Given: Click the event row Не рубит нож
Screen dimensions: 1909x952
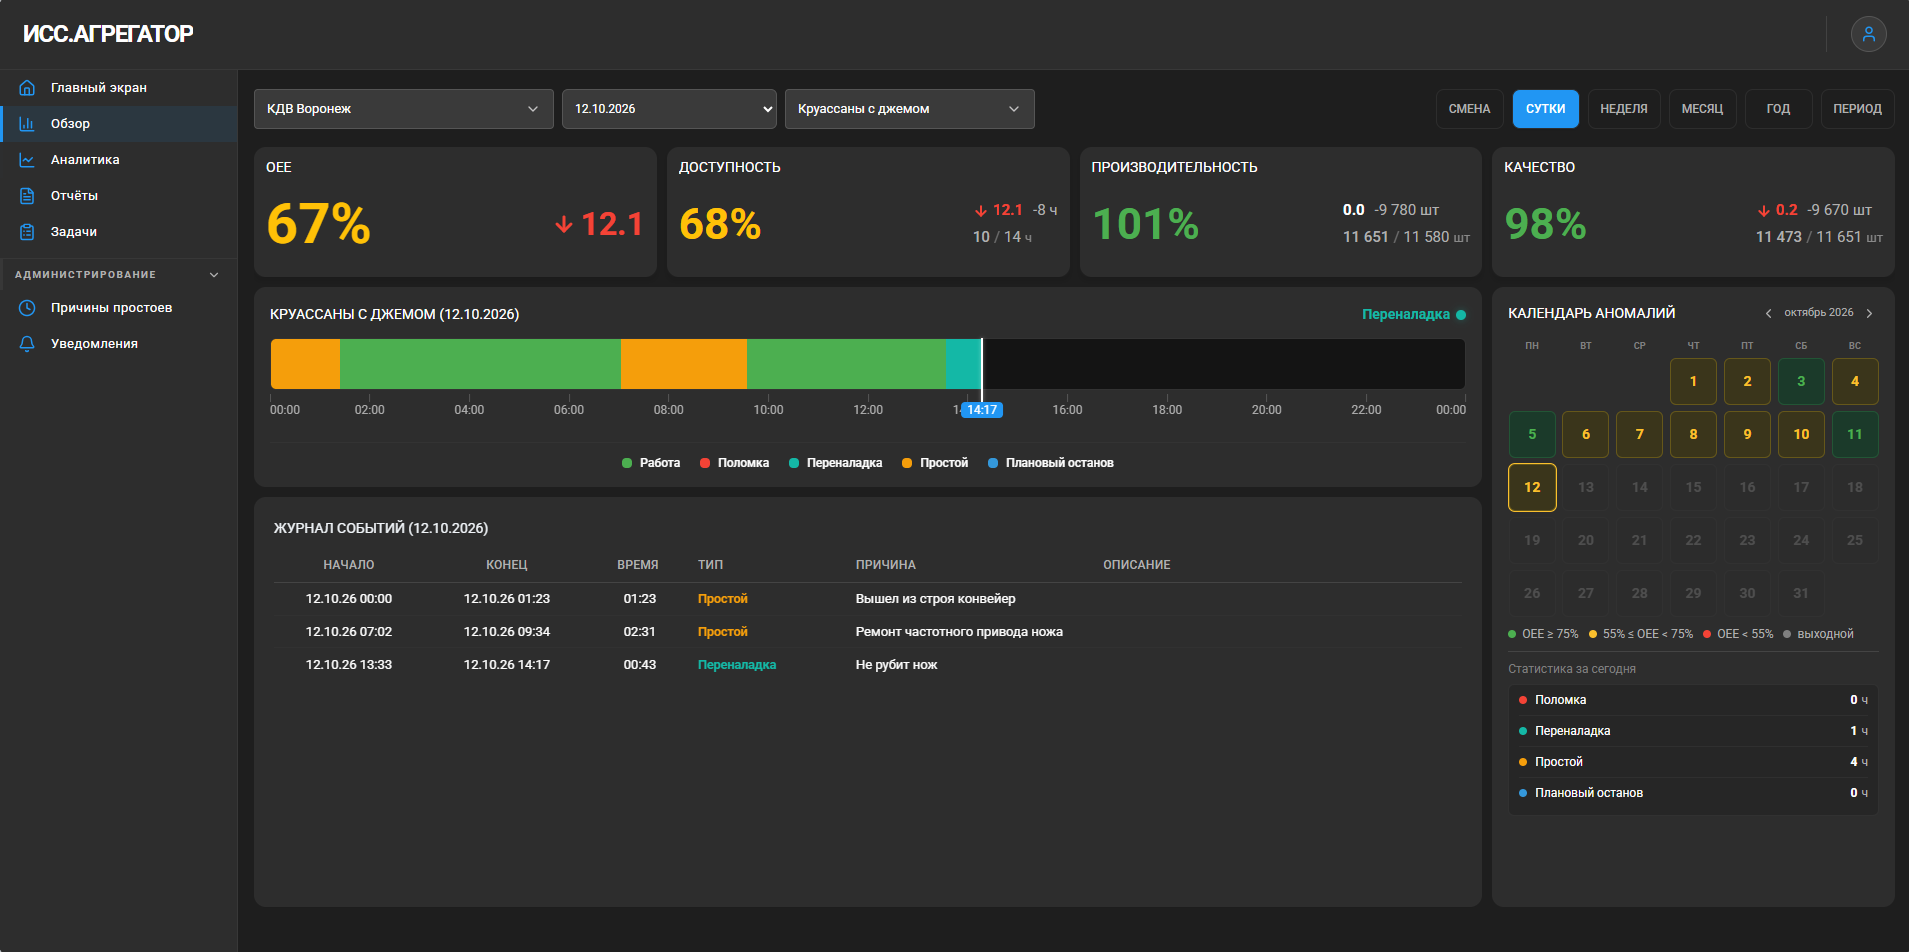Looking at the screenshot, I should tap(867, 665).
